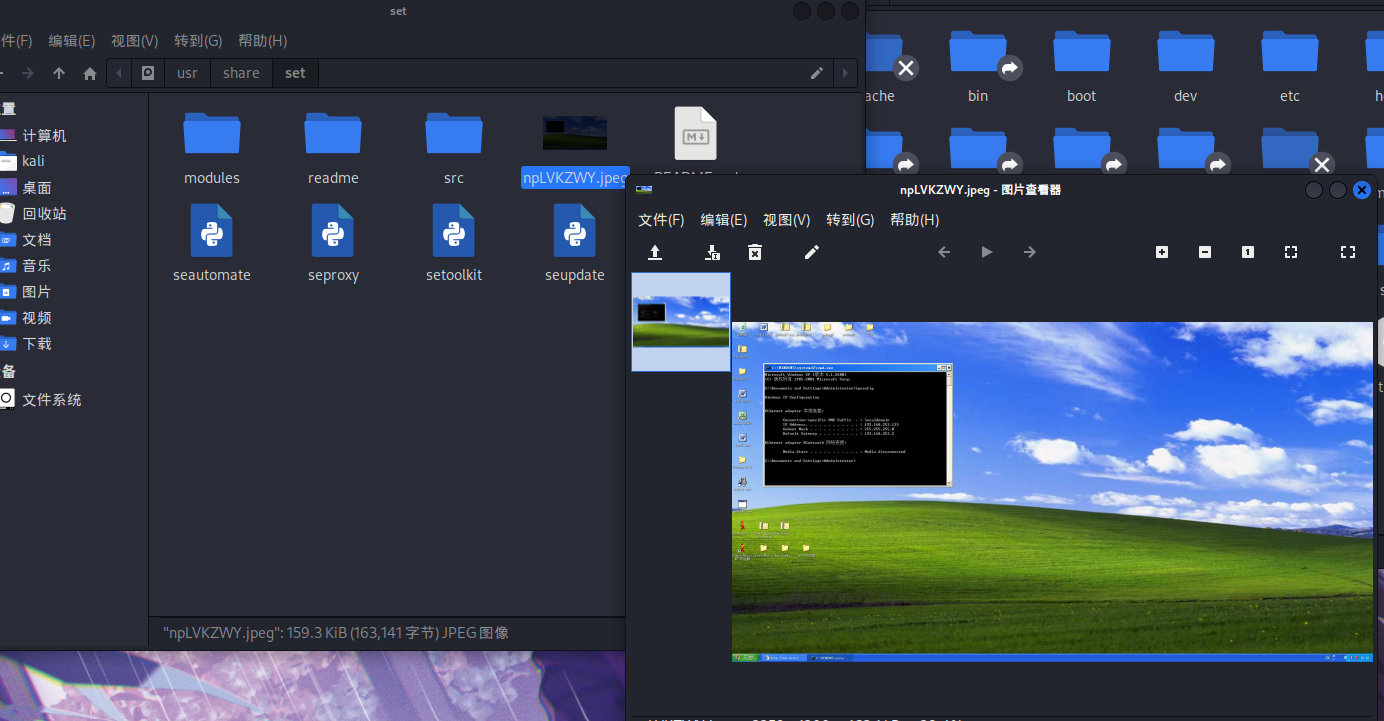Select setoolkit Python file
The width and height of the screenshot is (1384, 721).
[x=454, y=243]
